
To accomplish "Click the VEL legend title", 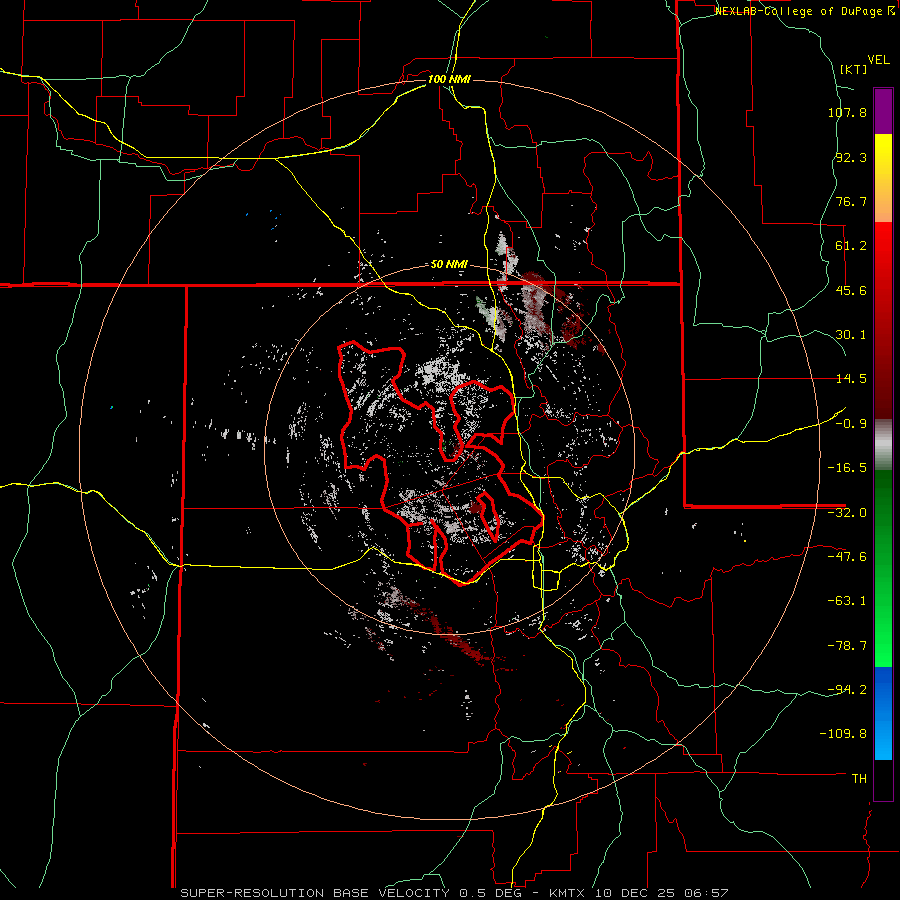I will point(878,60).
